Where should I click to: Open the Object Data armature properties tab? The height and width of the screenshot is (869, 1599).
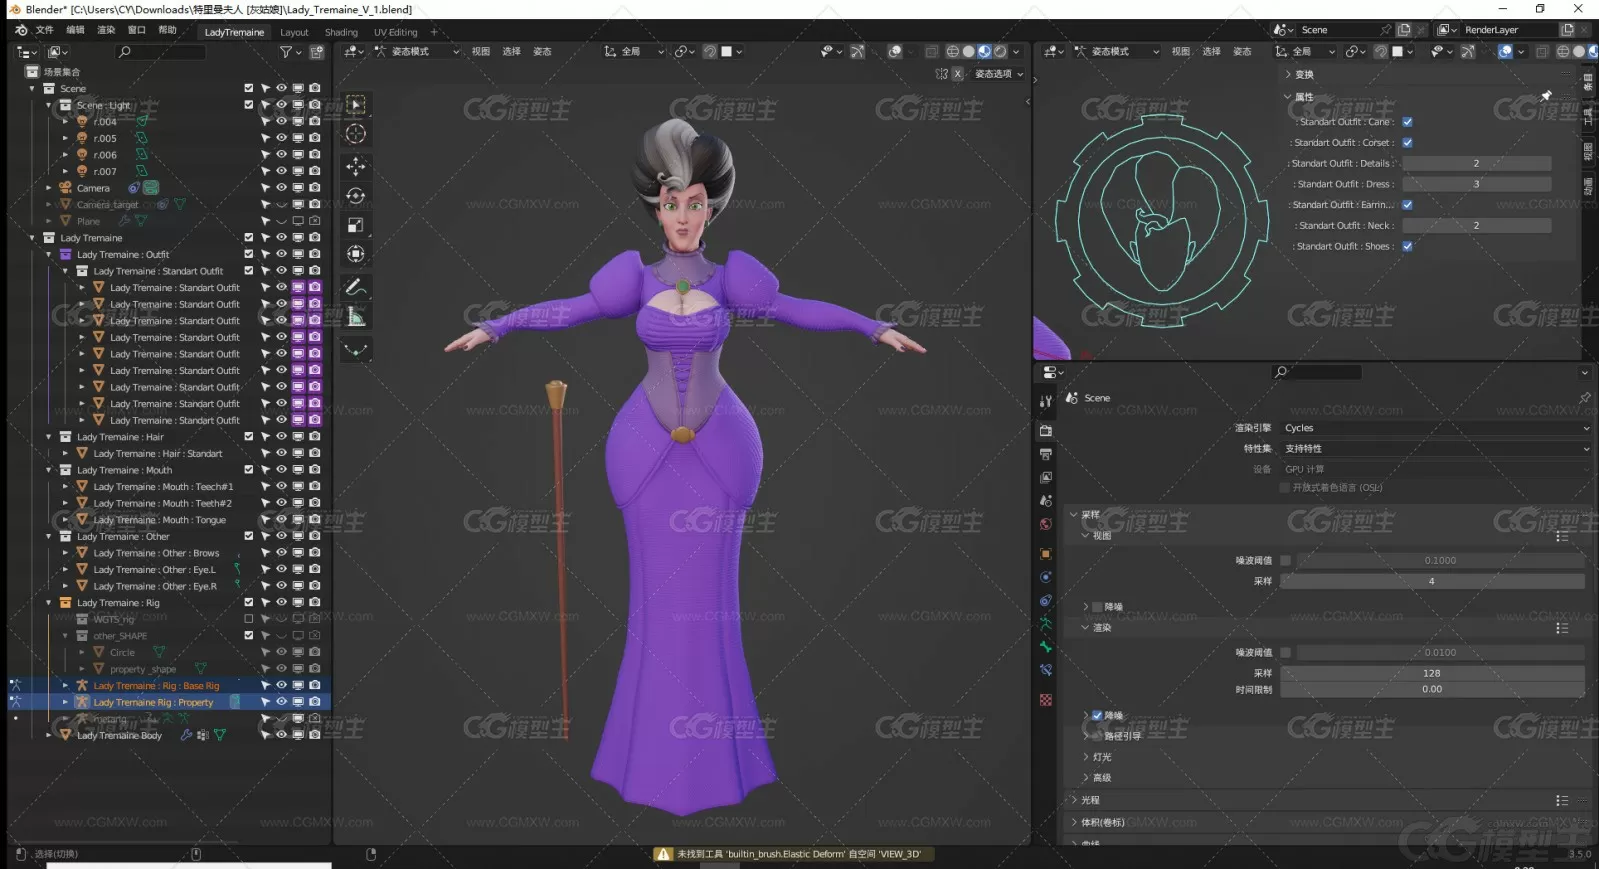click(x=1046, y=624)
